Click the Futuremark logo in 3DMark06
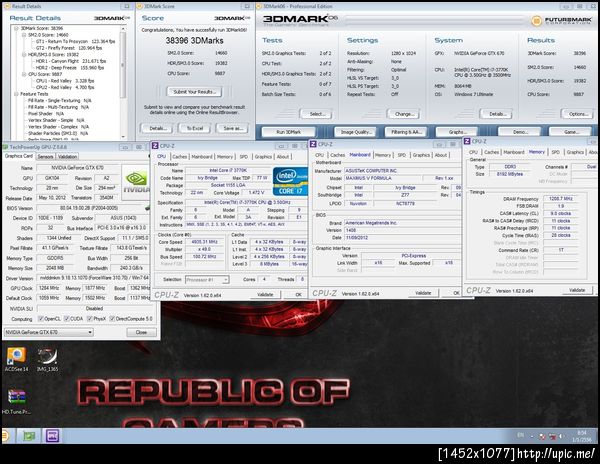Image resolution: width=600 pixels, height=464 pixels. point(562,20)
